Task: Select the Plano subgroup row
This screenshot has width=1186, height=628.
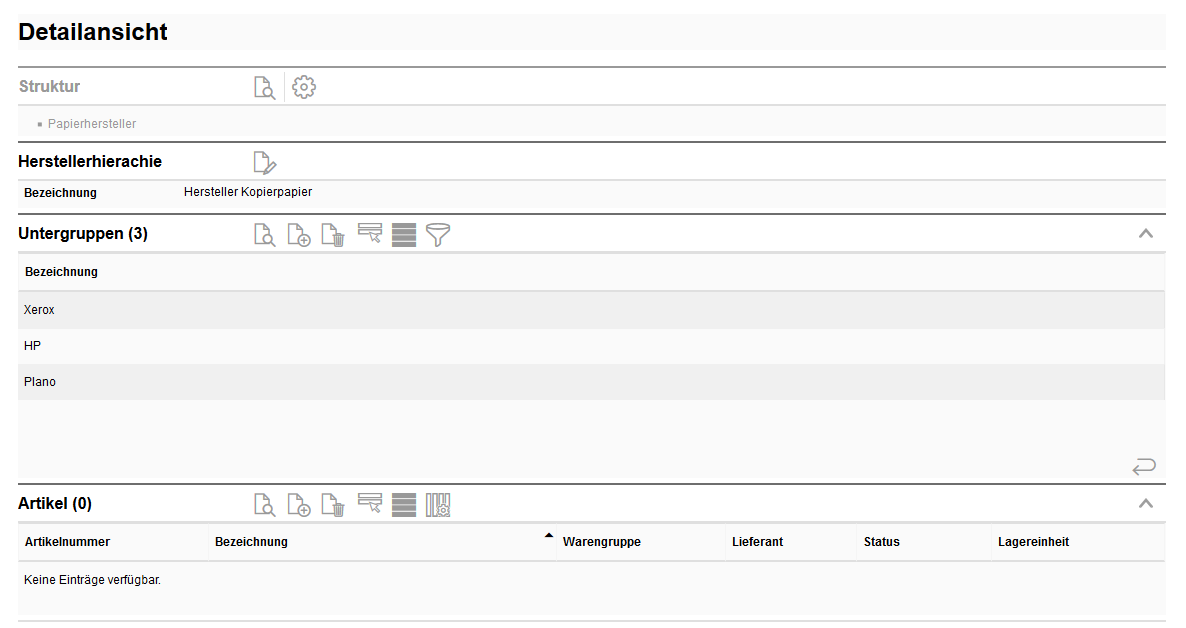Action: point(40,382)
